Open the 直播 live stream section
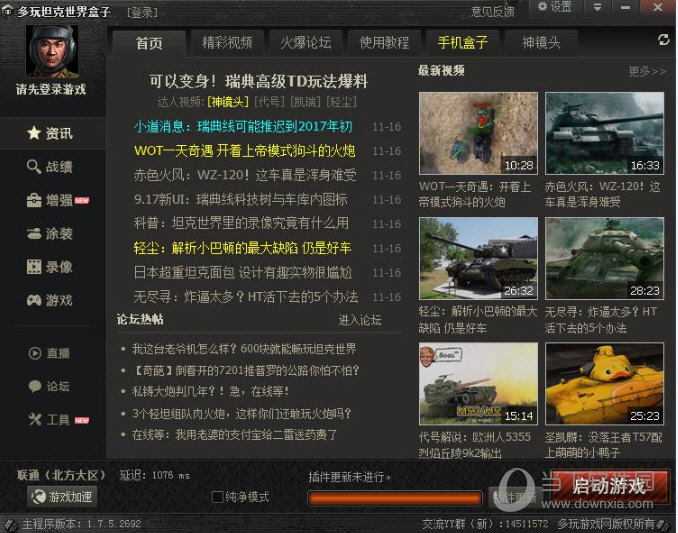 point(49,353)
